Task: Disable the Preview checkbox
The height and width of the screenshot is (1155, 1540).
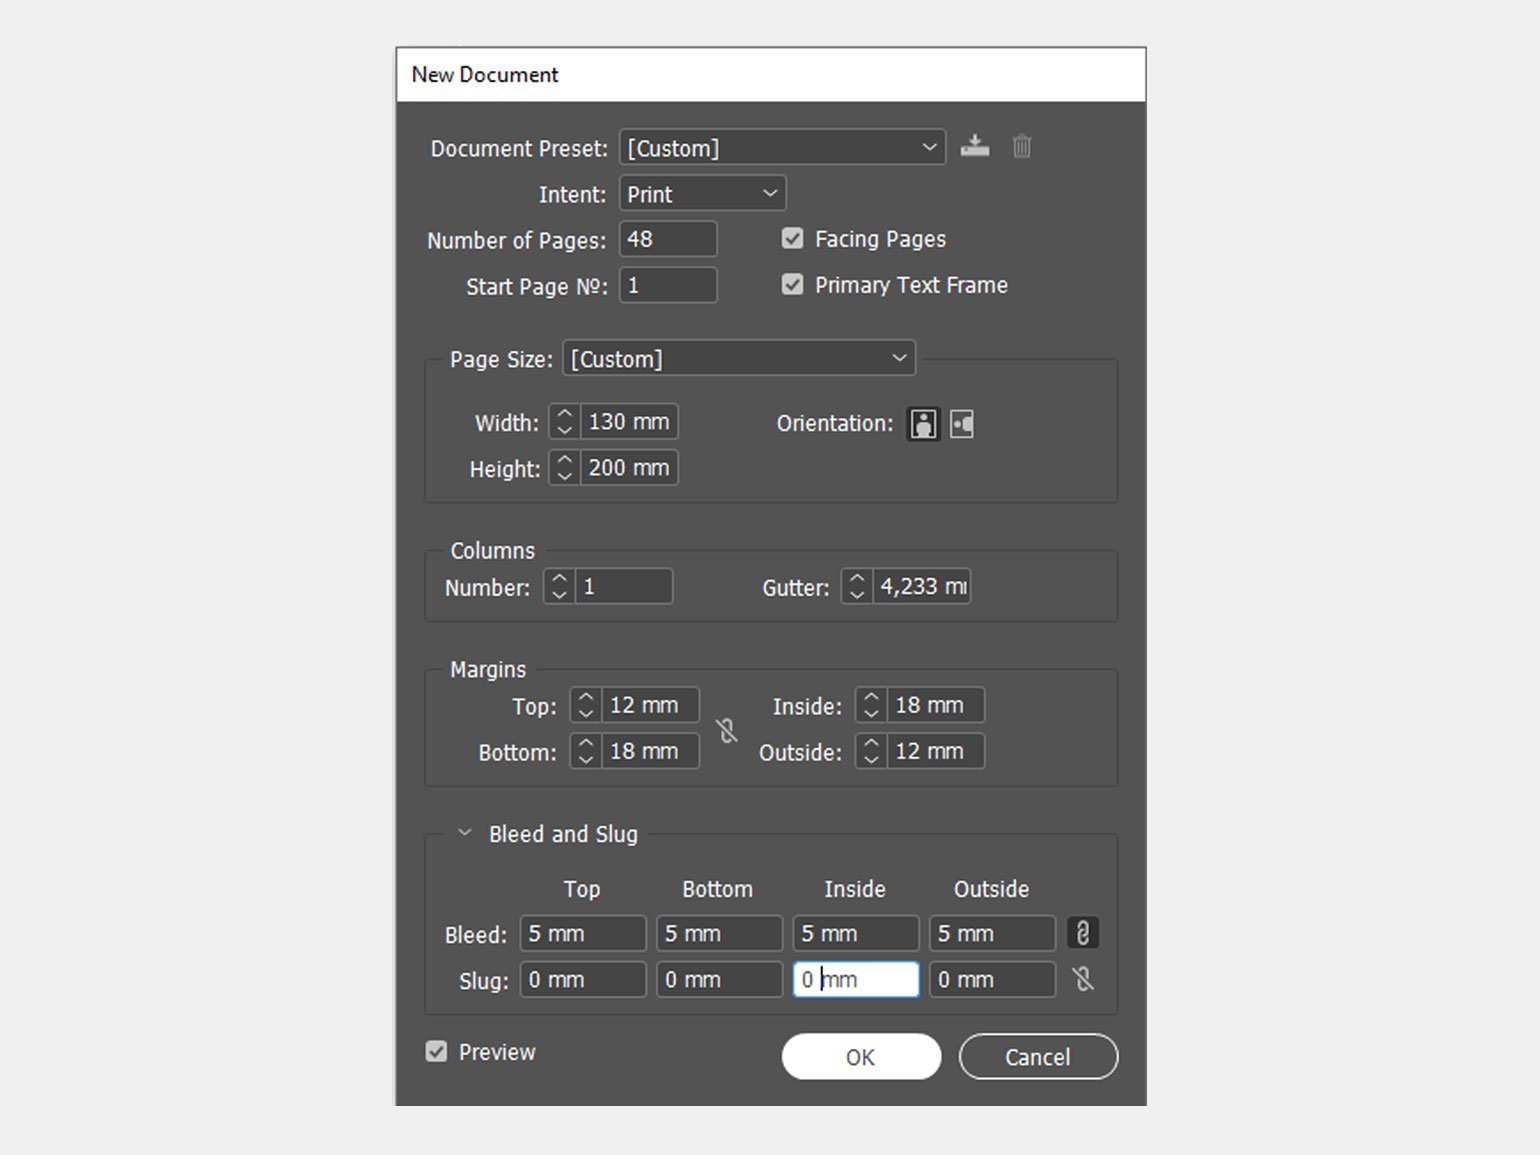Action: coord(436,1052)
